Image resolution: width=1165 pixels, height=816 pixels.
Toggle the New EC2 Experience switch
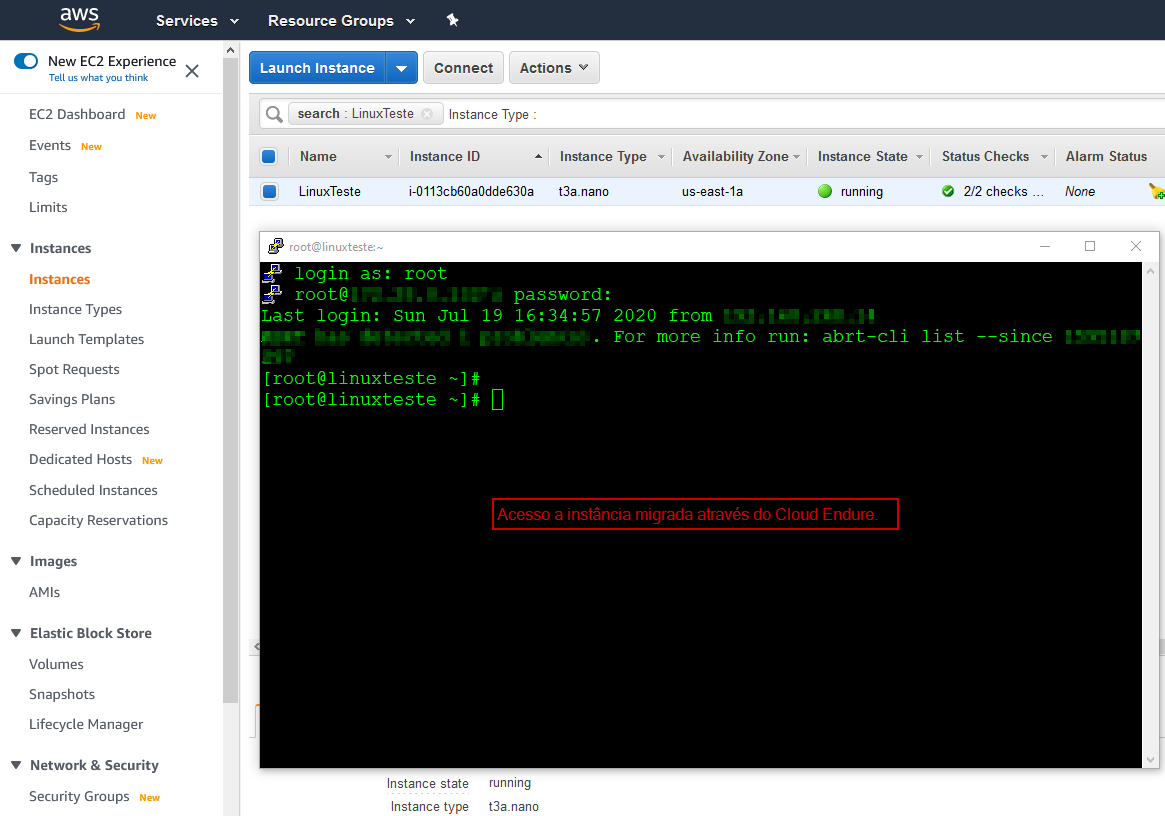[26, 61]
